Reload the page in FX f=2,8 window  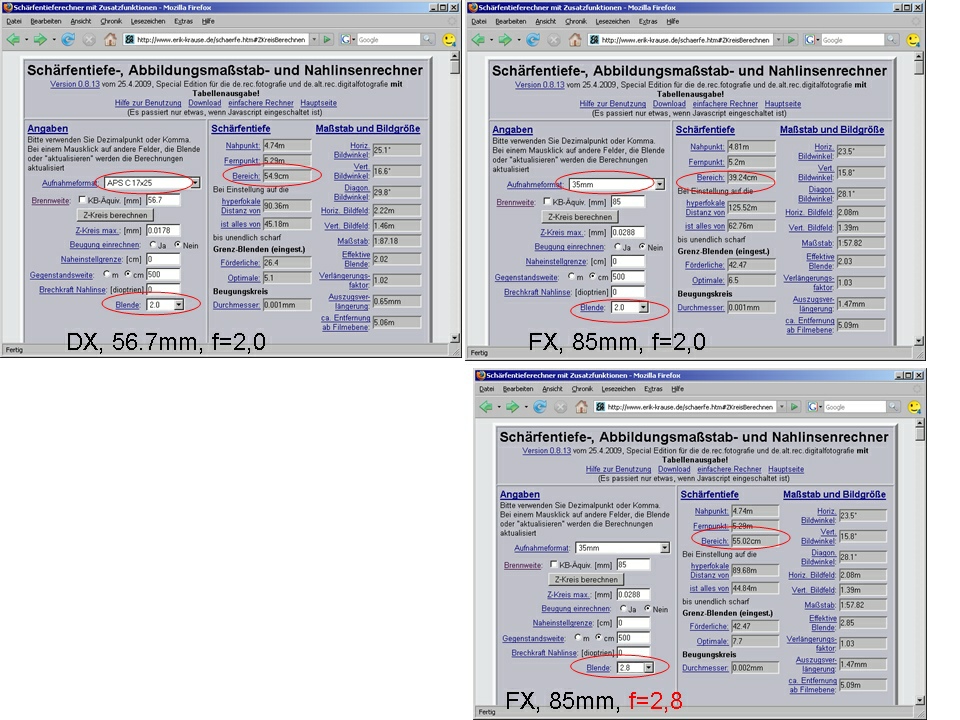(x=539, y=407)
